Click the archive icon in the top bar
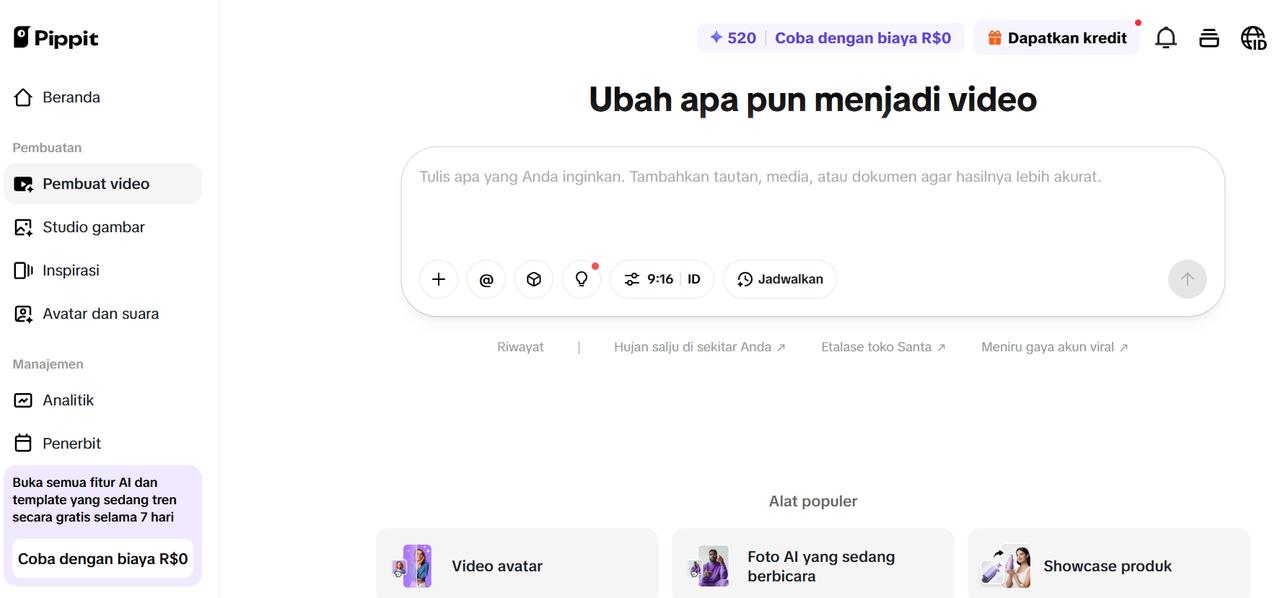1280x598 pixels. point(1209,36)
